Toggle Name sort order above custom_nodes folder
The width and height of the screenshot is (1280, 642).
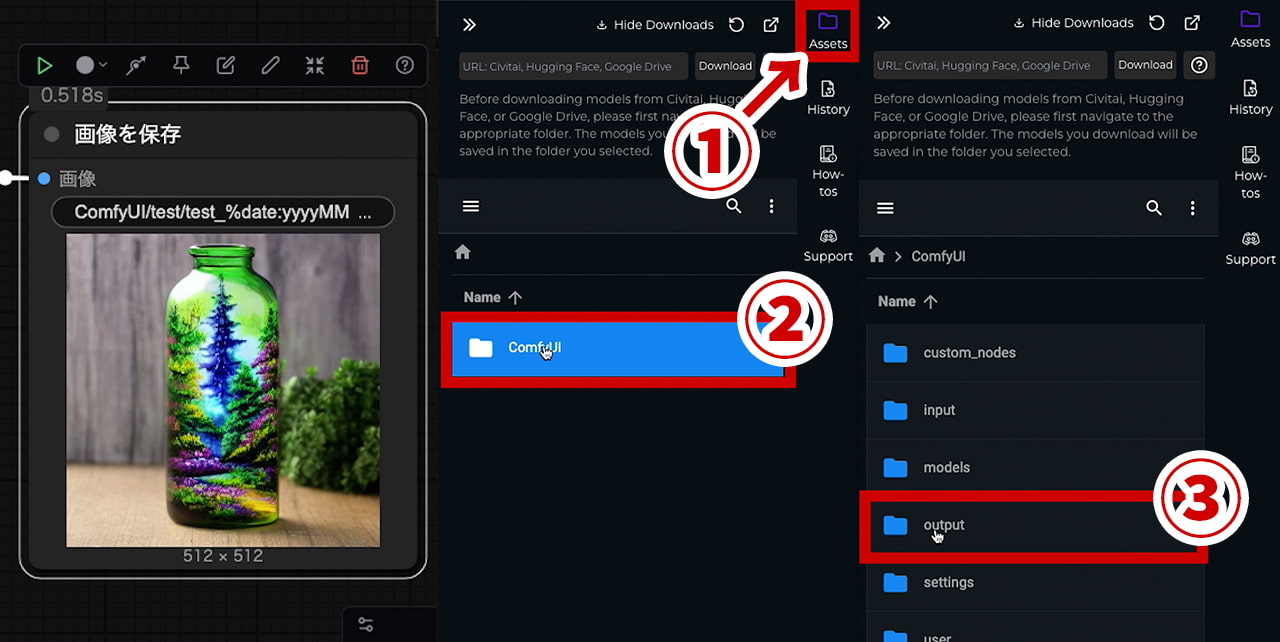pyautogui.click(x=907, y=301)
